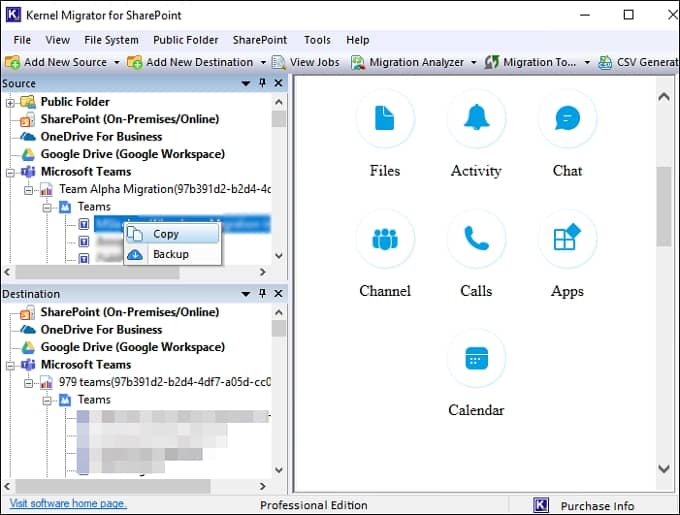The width and height of the screenshot is (680, 515).
Task: Open the Public Folder menu
Action: pos(186,40)
